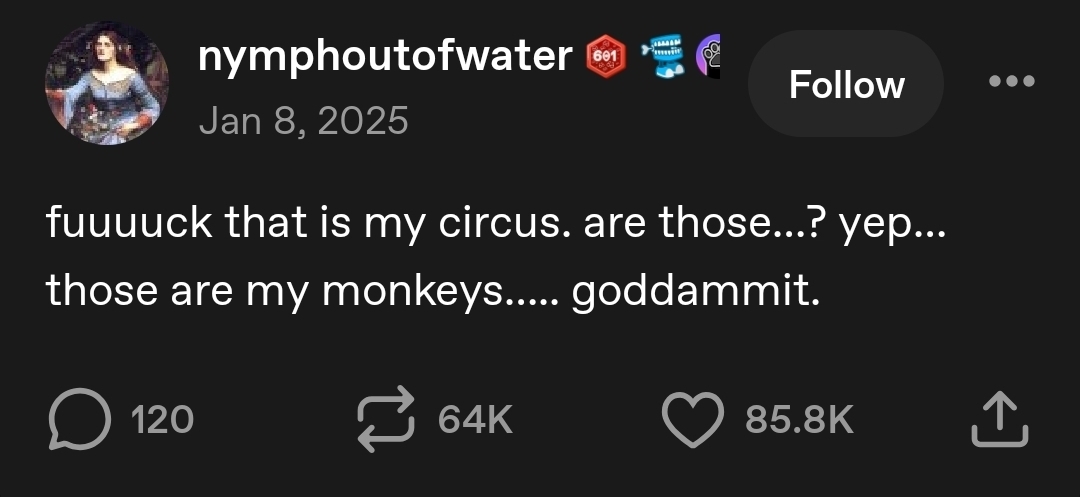The image size is (1080, 497).
Task: Open the Jan 8, 2025 post permalink
Action: 304,121
